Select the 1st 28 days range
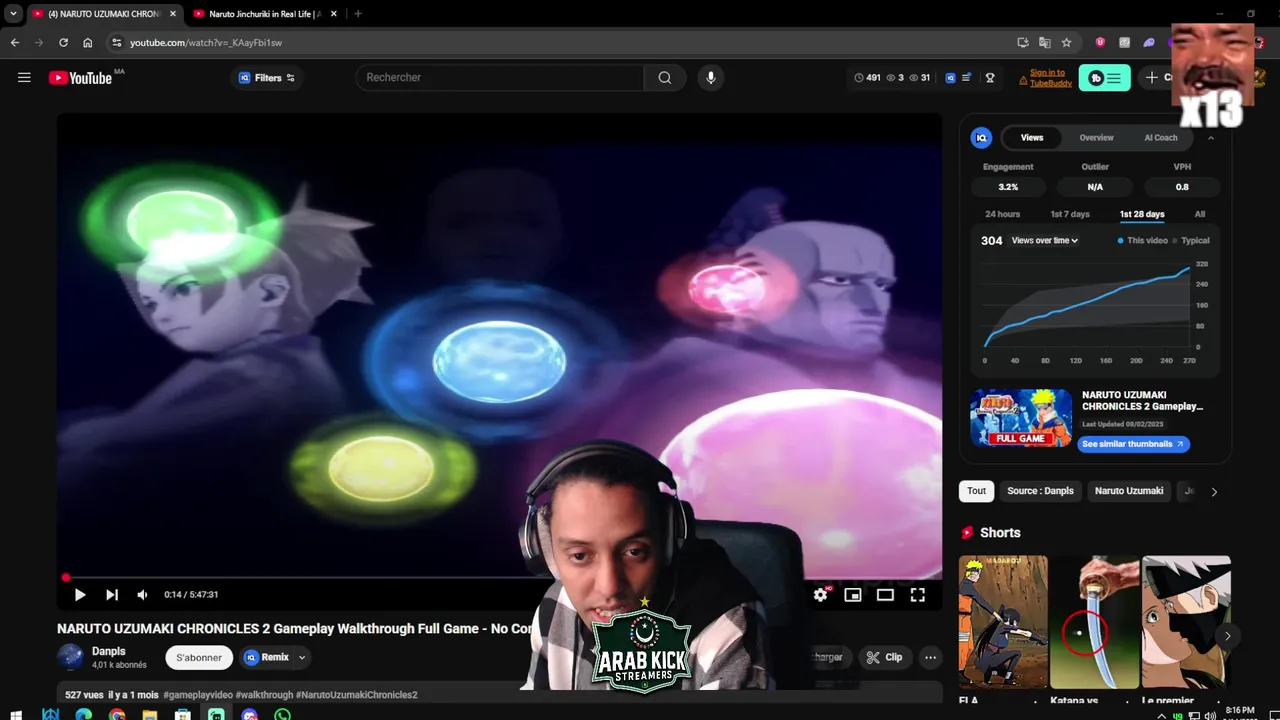 (x=1142, y=214)
